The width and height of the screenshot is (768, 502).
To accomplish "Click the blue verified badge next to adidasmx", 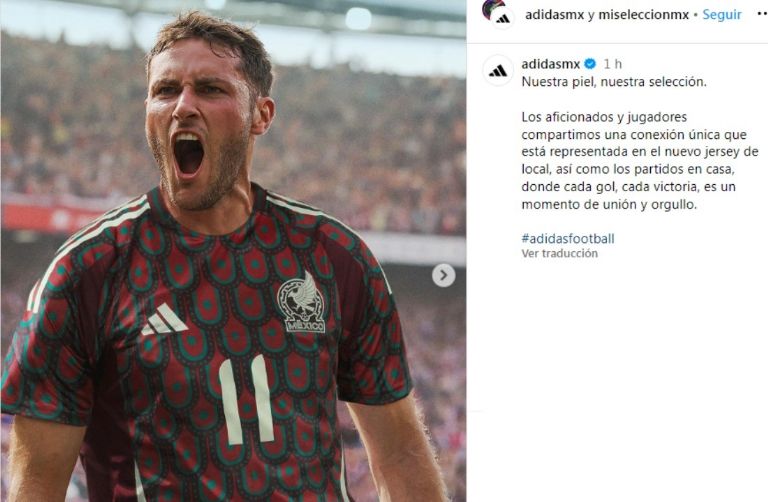I will click(x=590, y=64).
